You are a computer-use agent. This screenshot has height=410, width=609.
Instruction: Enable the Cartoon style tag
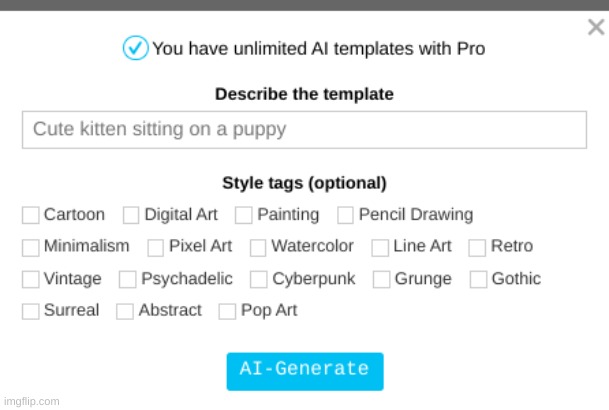point(31,215)
